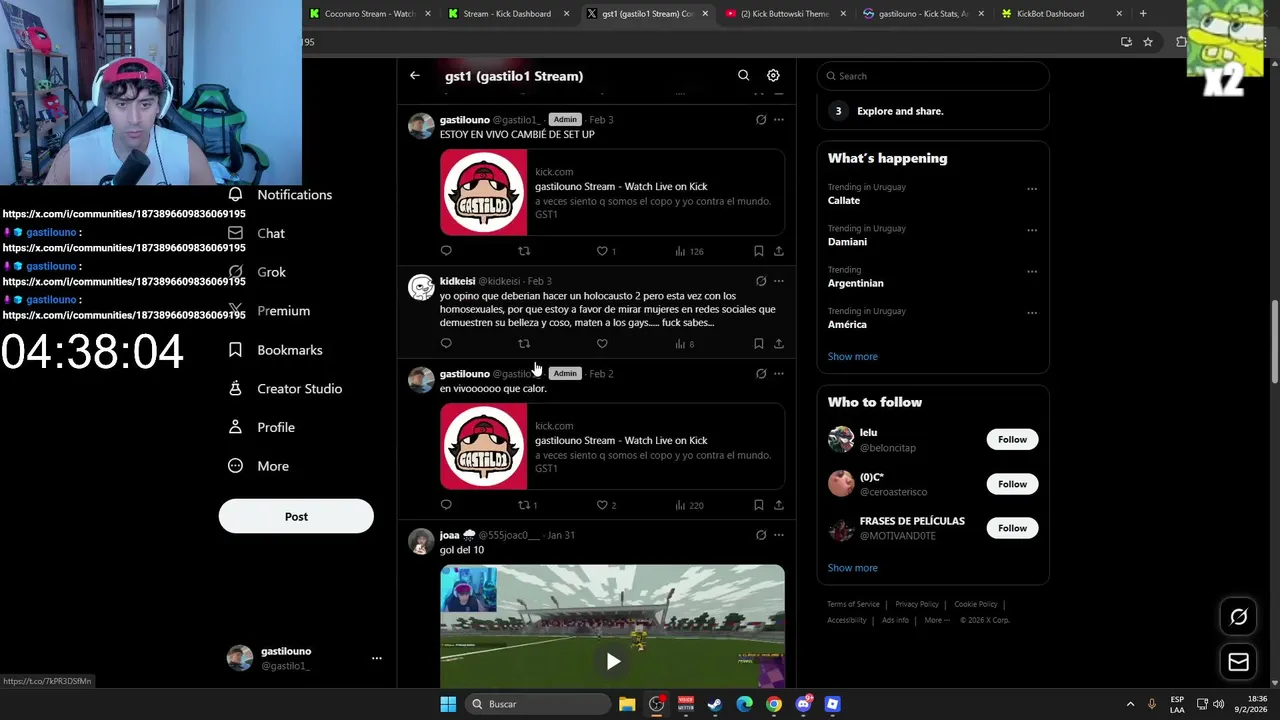
Task: Click the Windows Buscar search box
Action: pos(540,704)
